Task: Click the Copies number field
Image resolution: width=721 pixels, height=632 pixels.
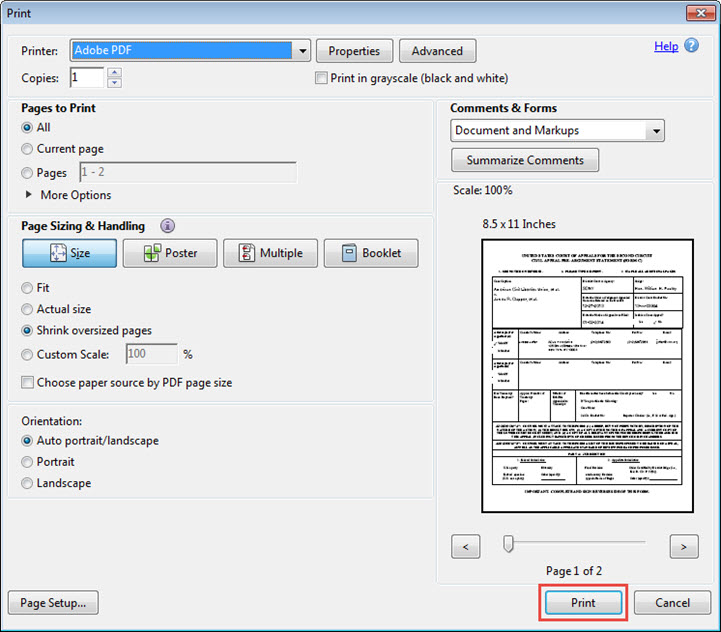Action: click(86, 78)
